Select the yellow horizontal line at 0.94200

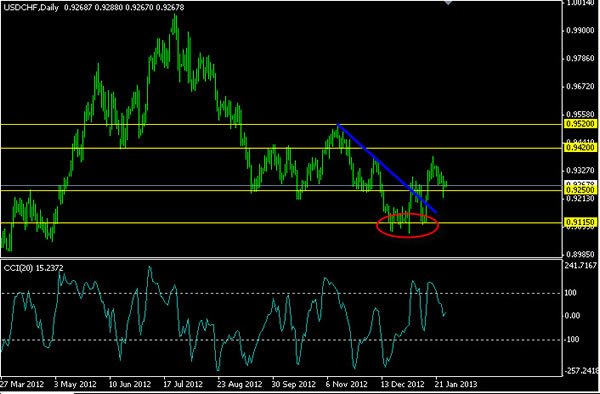coord(282,148)
